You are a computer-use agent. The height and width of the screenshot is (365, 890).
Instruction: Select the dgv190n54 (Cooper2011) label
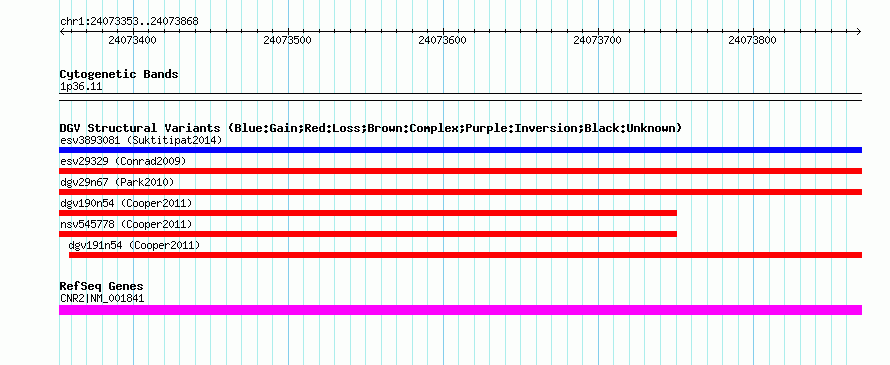pos(126,203)
